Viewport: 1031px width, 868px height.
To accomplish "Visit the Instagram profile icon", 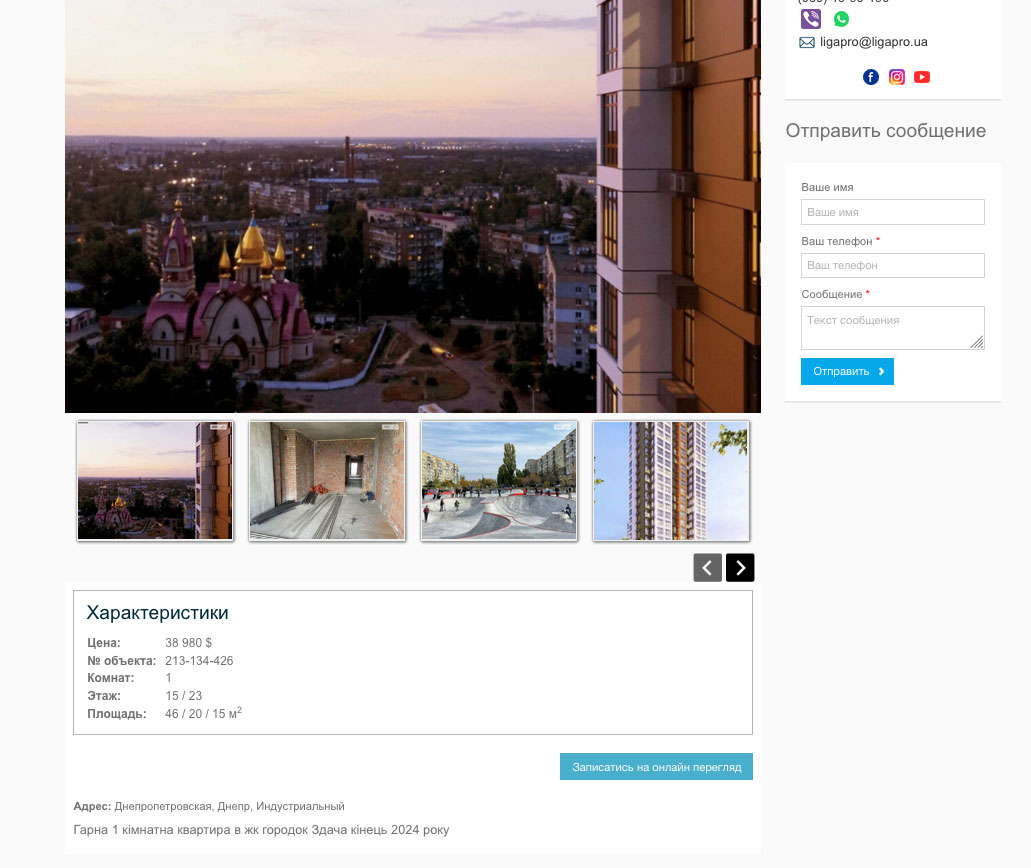I will [897, 77].
